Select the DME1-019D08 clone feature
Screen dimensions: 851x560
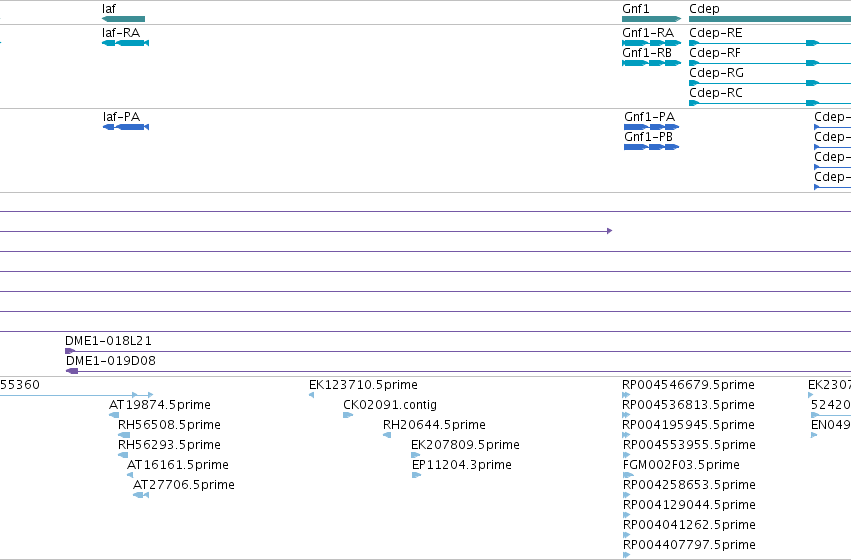coord(458,371)
